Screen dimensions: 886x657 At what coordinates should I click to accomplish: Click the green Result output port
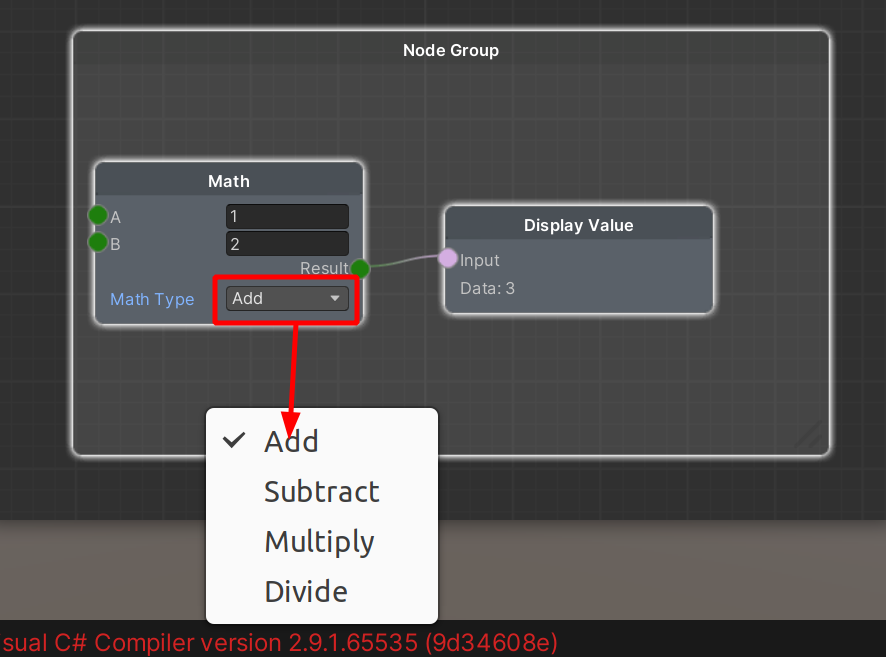[x=360, y=268]
